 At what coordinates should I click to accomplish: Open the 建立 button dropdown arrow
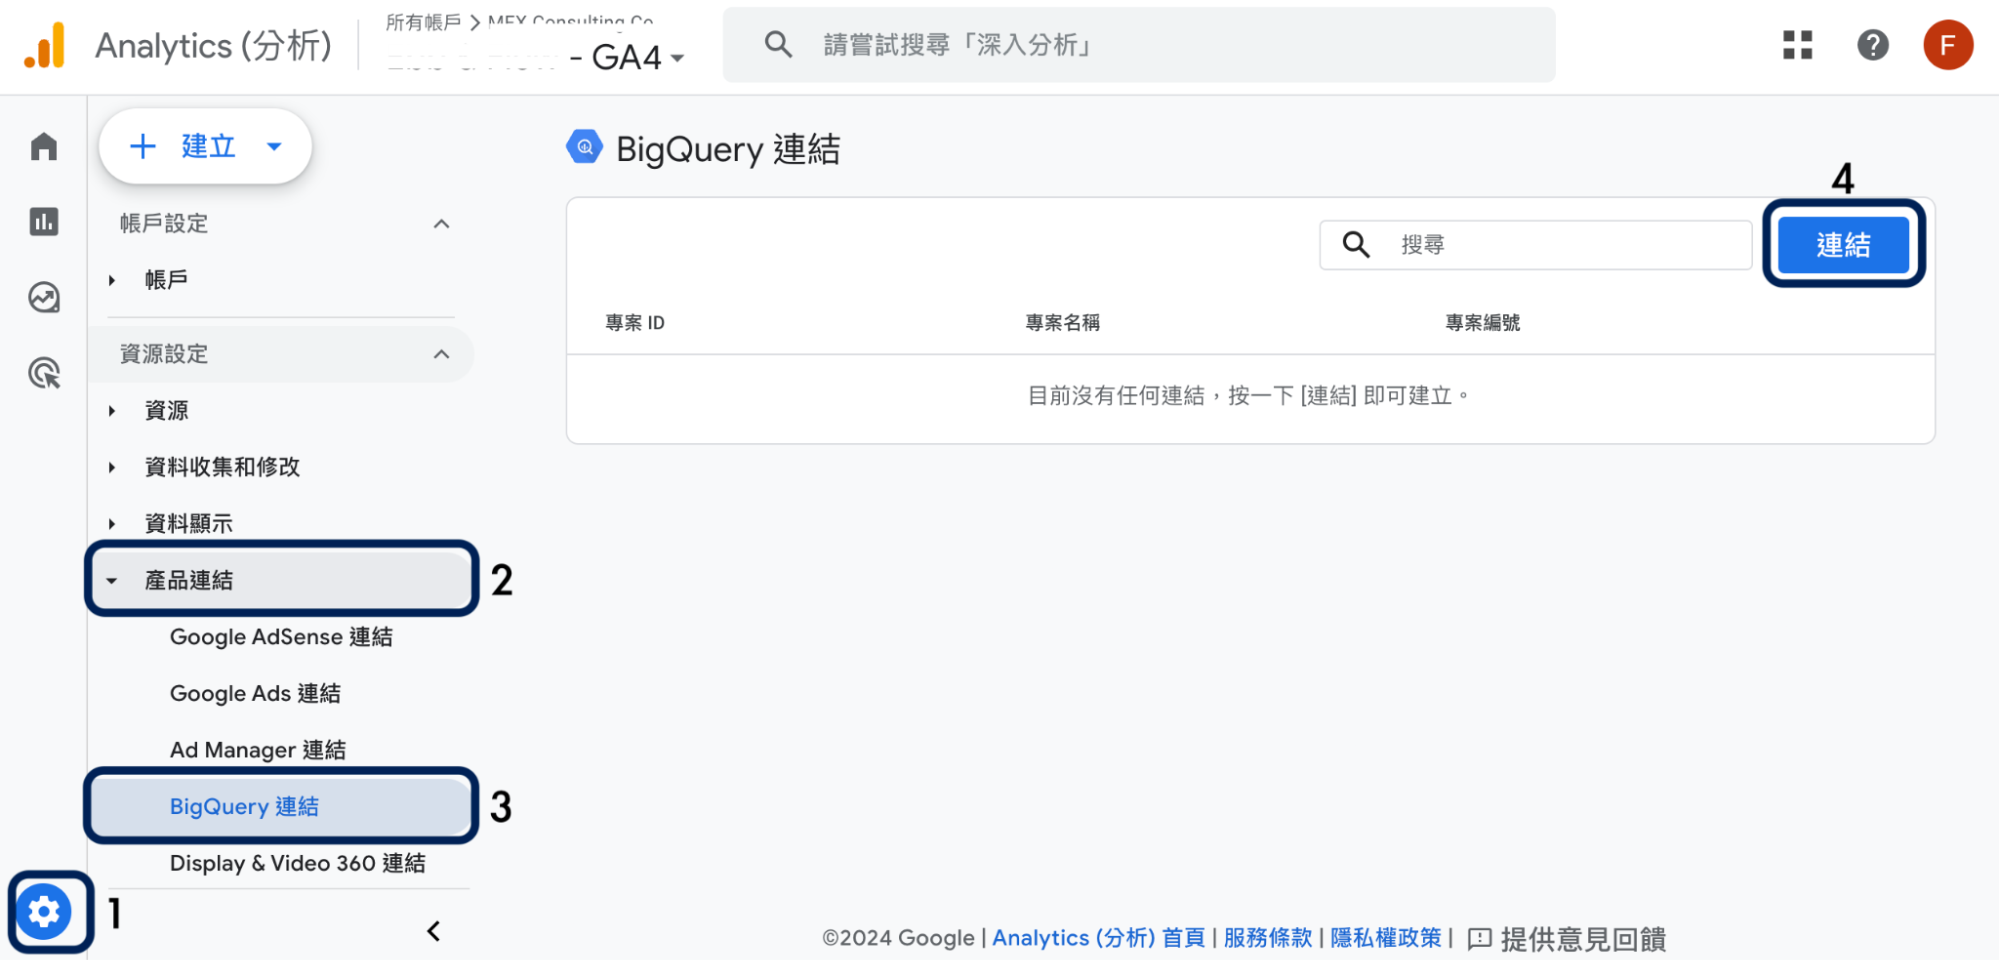click(x=274, y=147)
